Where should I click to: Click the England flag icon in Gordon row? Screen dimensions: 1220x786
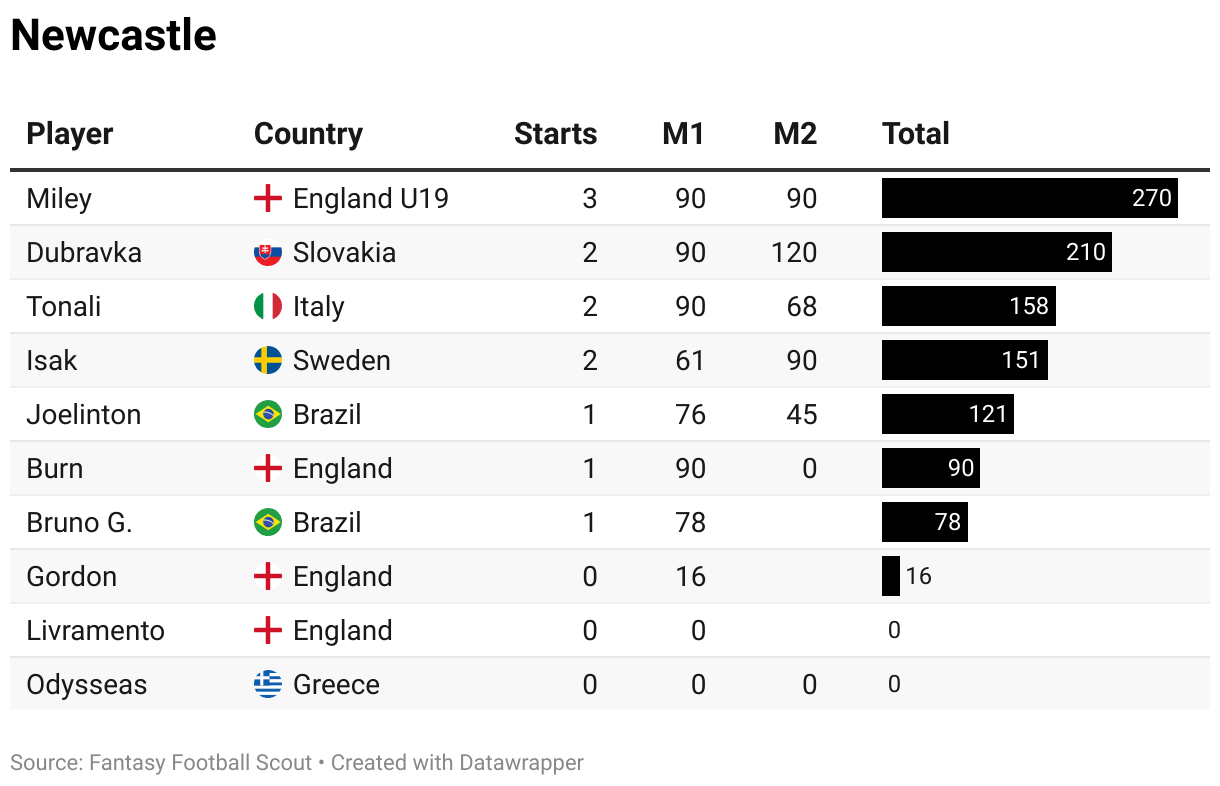pos(268,577)
